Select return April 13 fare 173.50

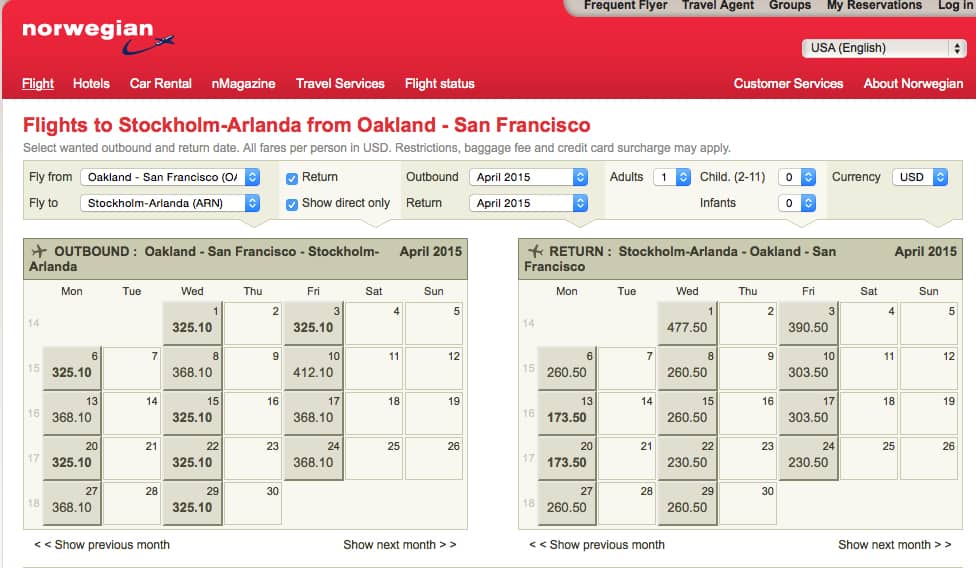566,413
